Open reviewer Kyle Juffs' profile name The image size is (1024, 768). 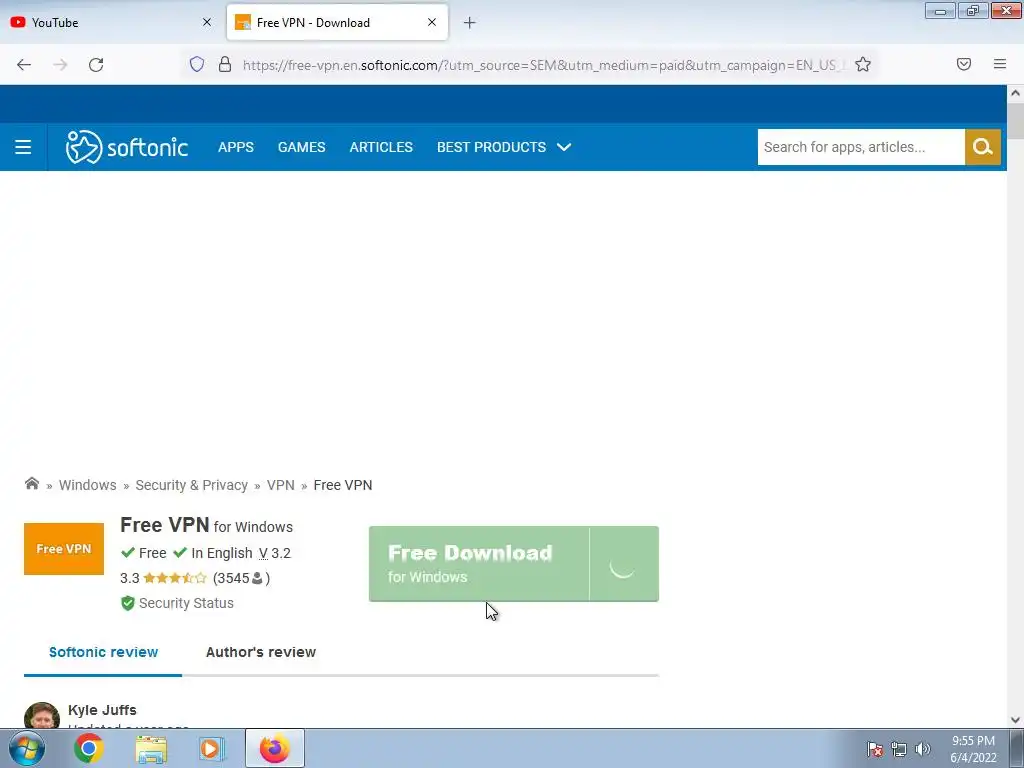103,710
